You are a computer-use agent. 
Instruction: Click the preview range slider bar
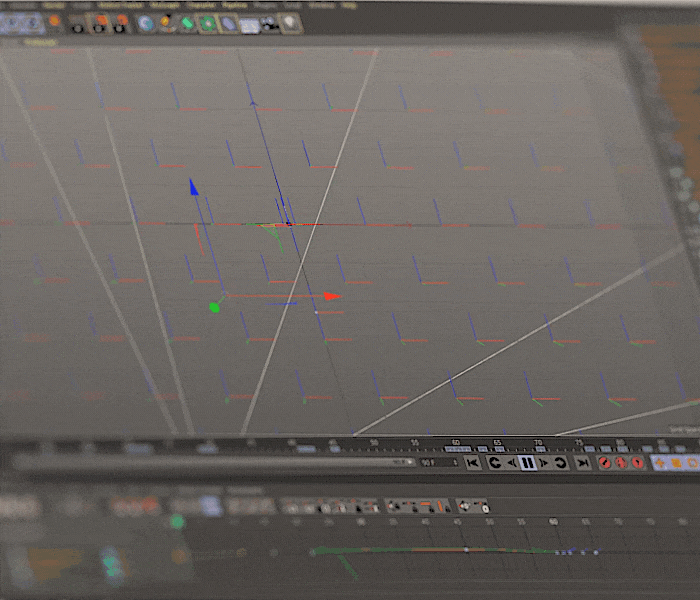point(213,462)
